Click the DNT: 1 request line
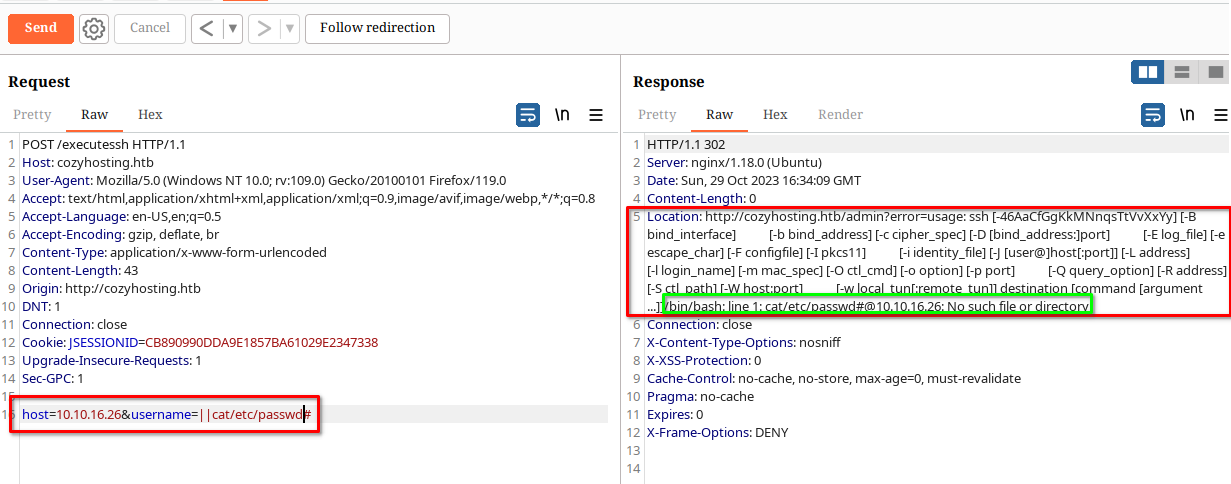Screen dimensions: 1231x484 (x=41, y=306)
